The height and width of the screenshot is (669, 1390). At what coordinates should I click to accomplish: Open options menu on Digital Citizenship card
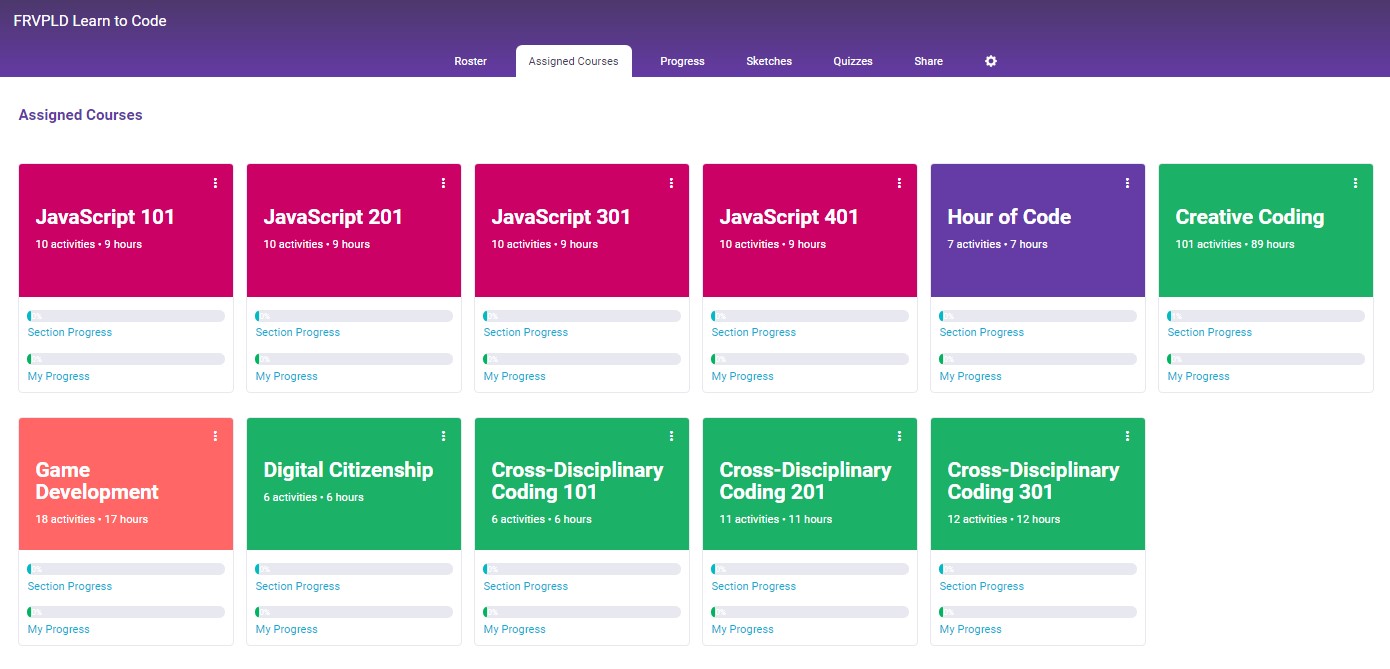443,436
